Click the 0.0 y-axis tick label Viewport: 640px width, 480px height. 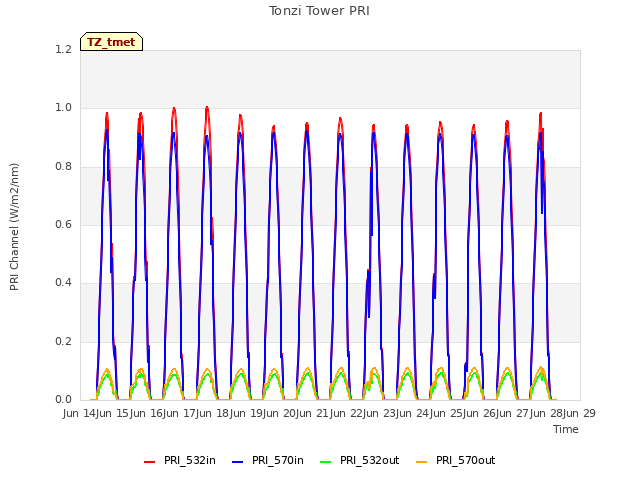63,399
